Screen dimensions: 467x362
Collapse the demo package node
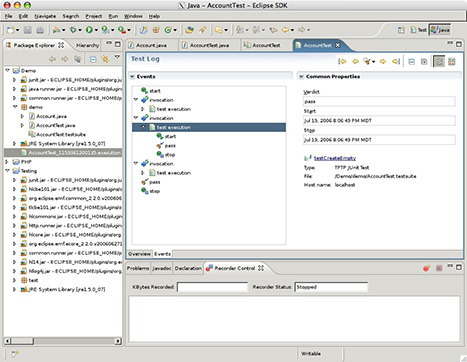pos(15,107)
